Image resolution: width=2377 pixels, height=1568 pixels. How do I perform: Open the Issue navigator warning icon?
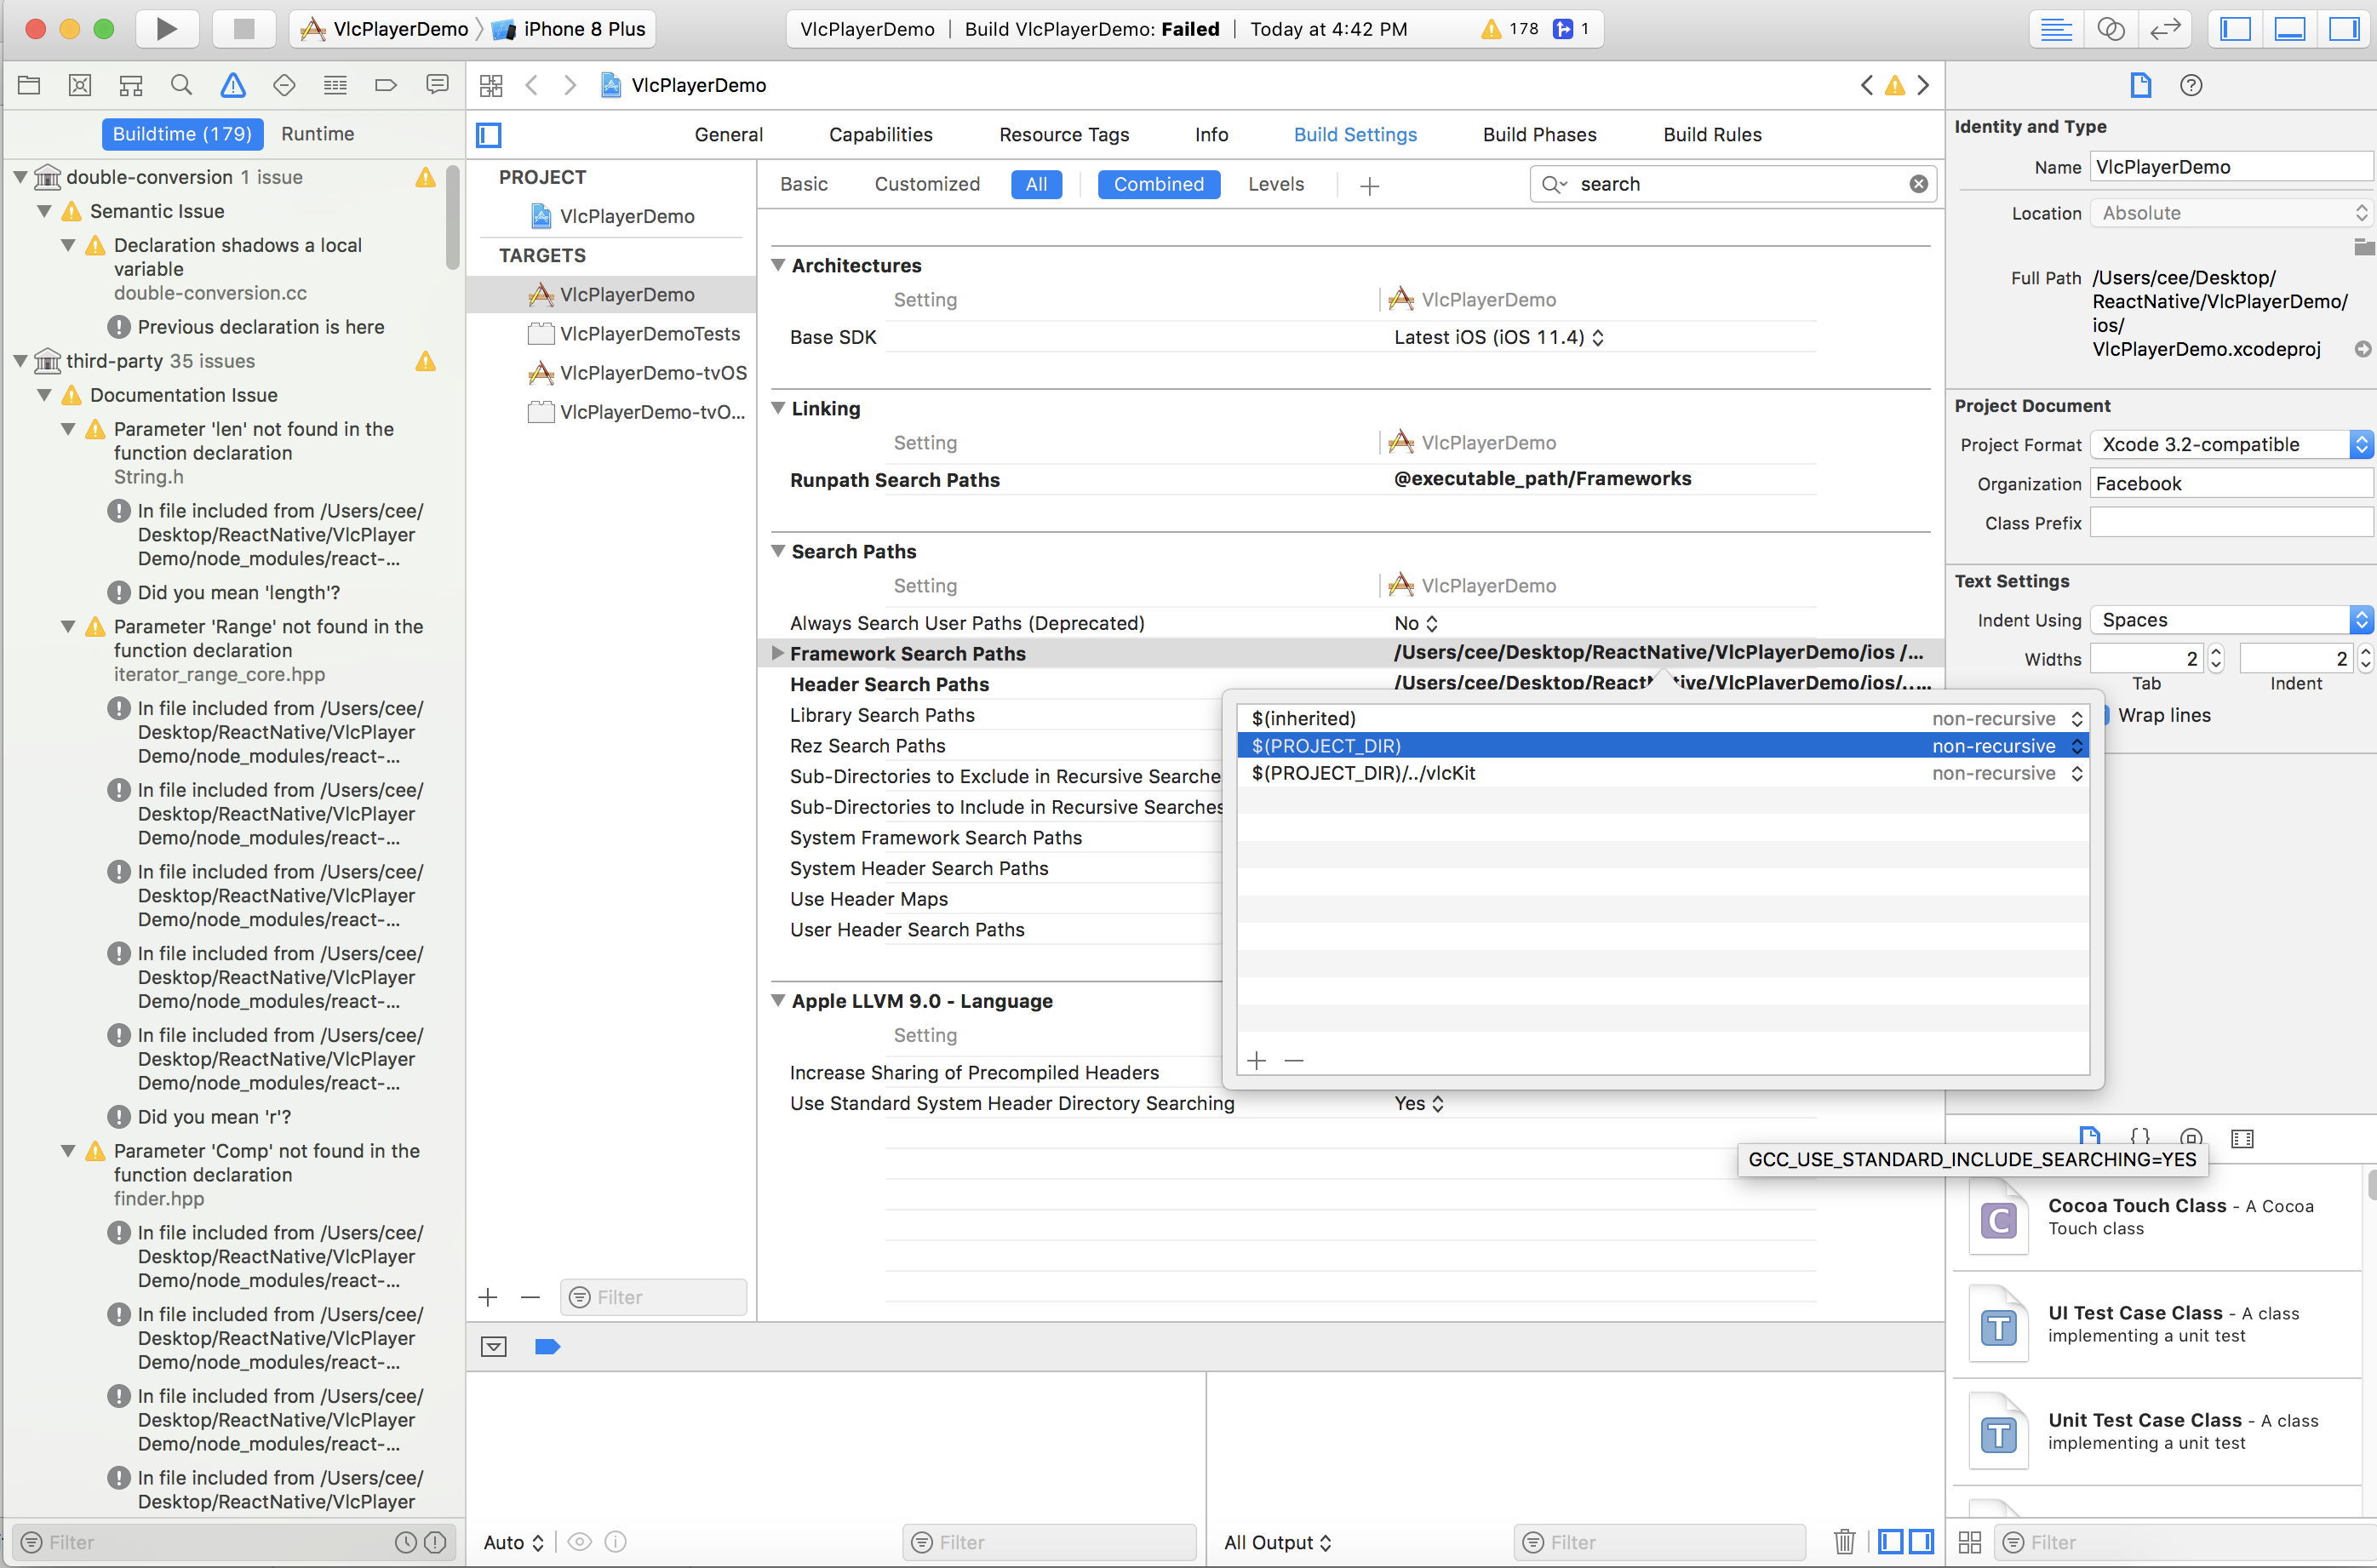click(233, 85)
